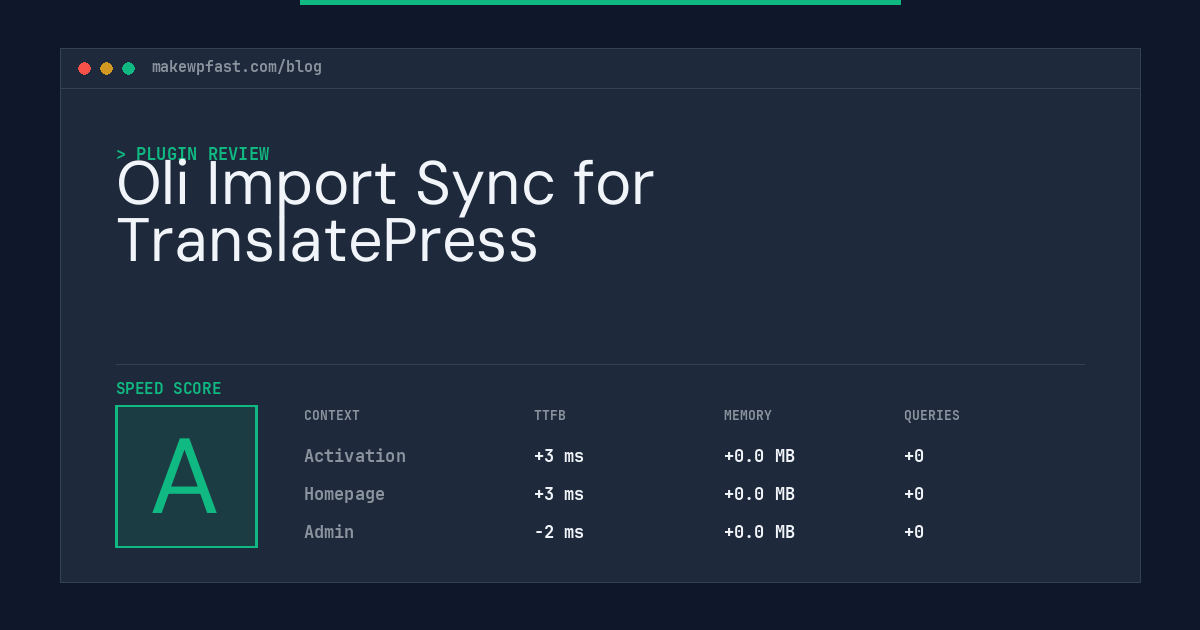Click the Admin memory value '+0.0 MB'
The width and height of the screenshot is (1200, 630).
click(759, 532)
